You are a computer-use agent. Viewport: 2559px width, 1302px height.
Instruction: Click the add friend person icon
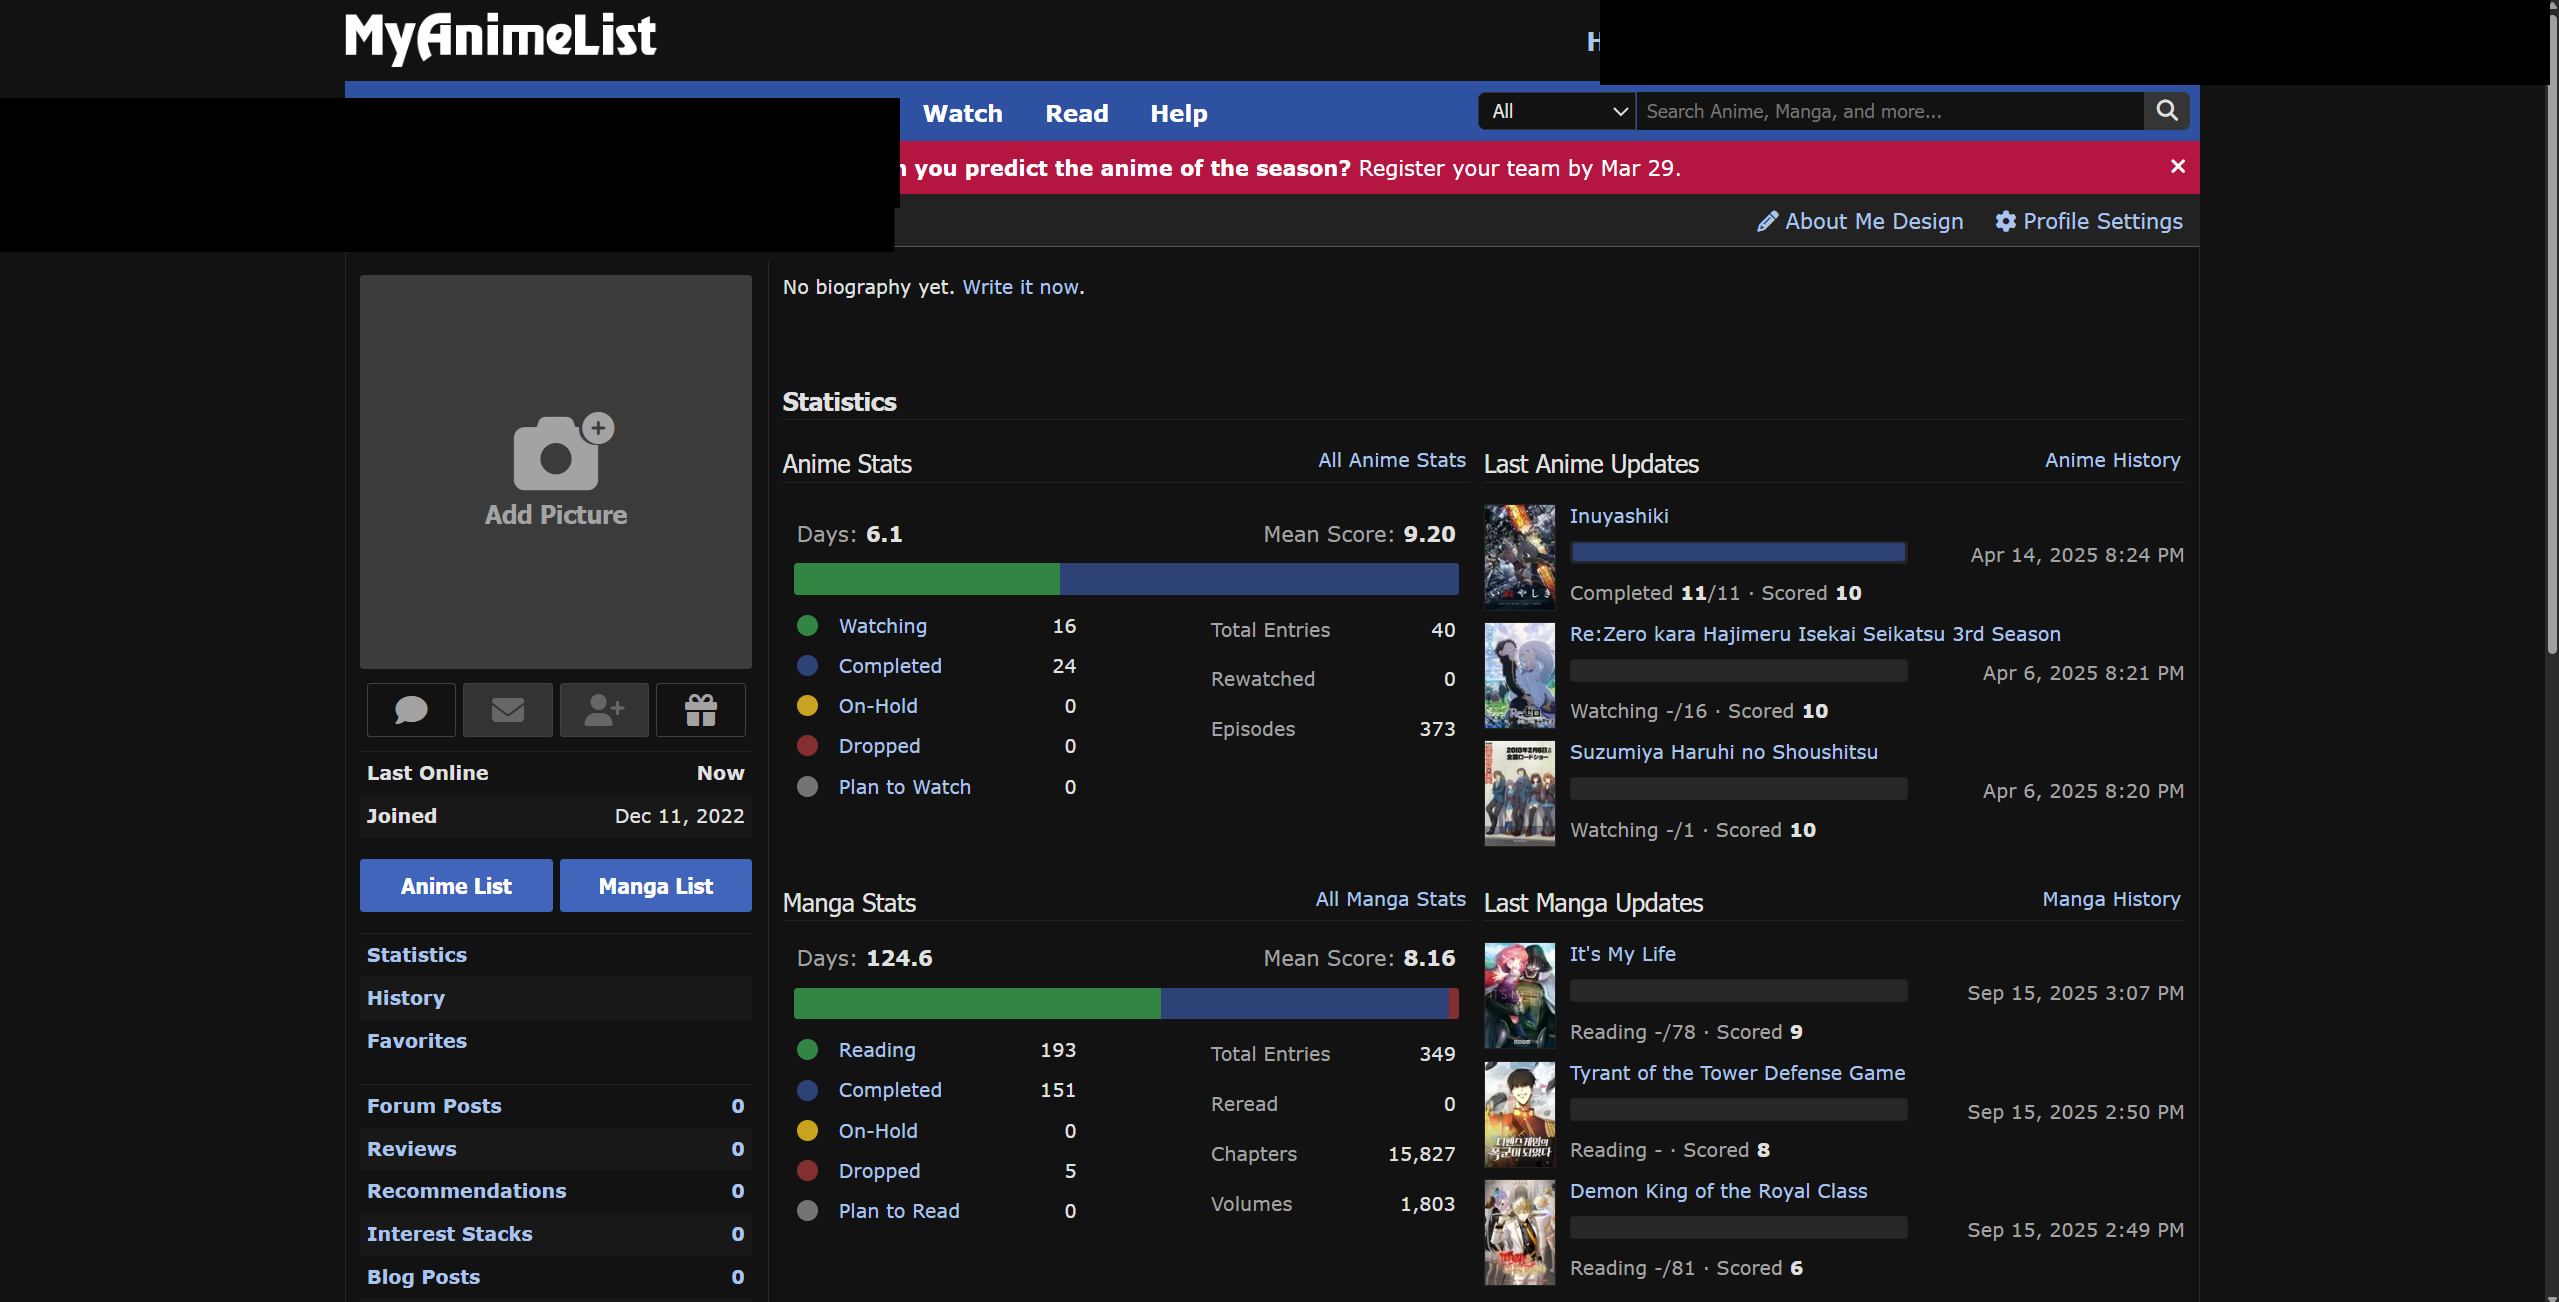tap(604, 710)
